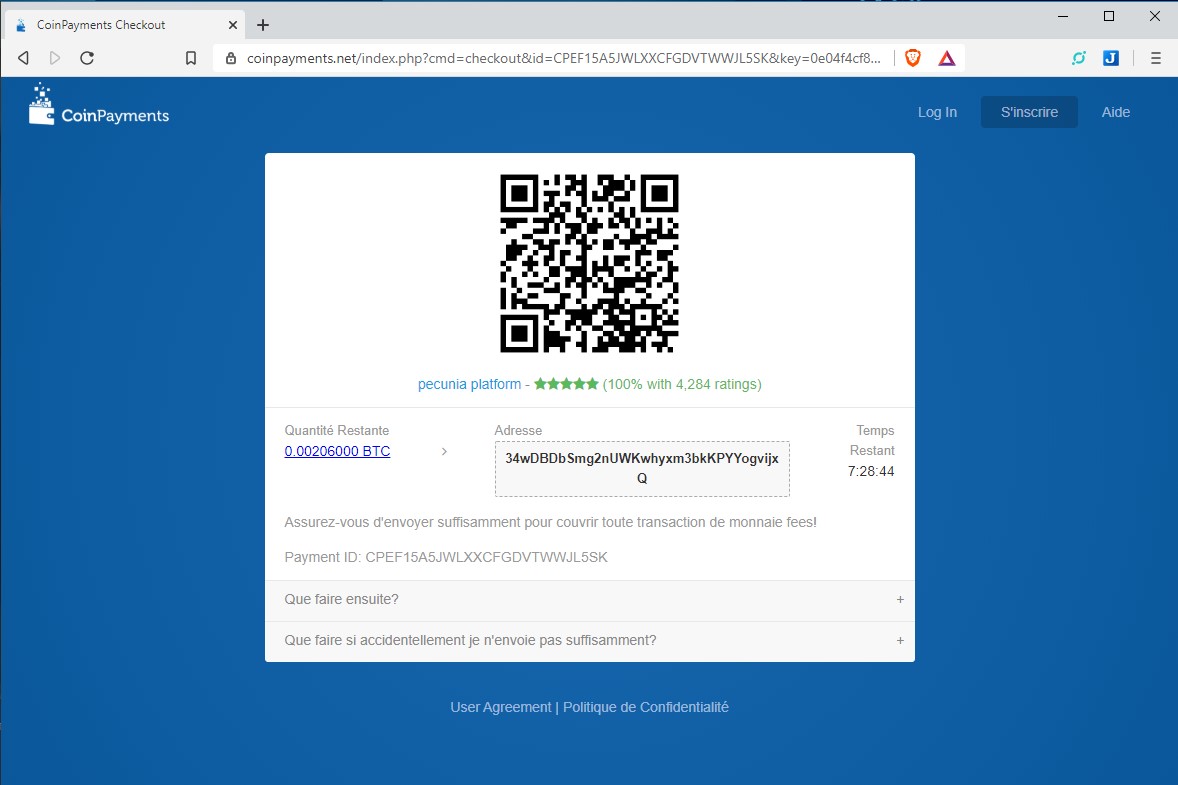Click the 'Adresse' label
1178x785 pixels.
(x=518, y=430)
